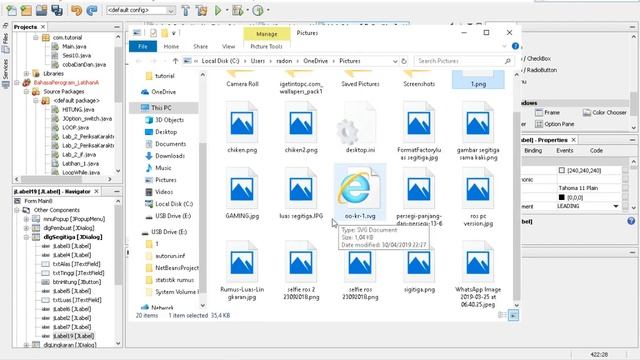Expand the Libraries node in Projects

point(27,73)
